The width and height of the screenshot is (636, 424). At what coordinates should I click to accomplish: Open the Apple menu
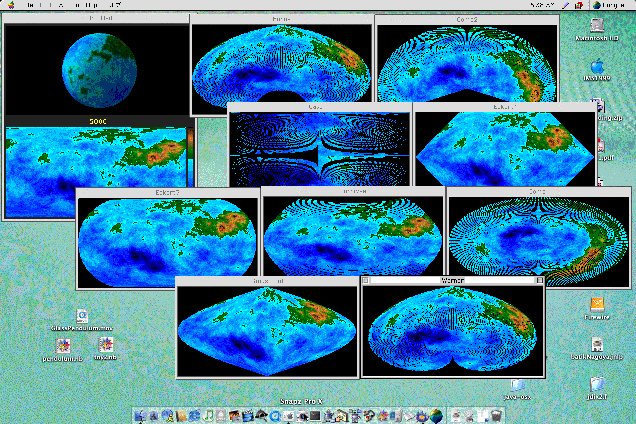click(11, 5)
